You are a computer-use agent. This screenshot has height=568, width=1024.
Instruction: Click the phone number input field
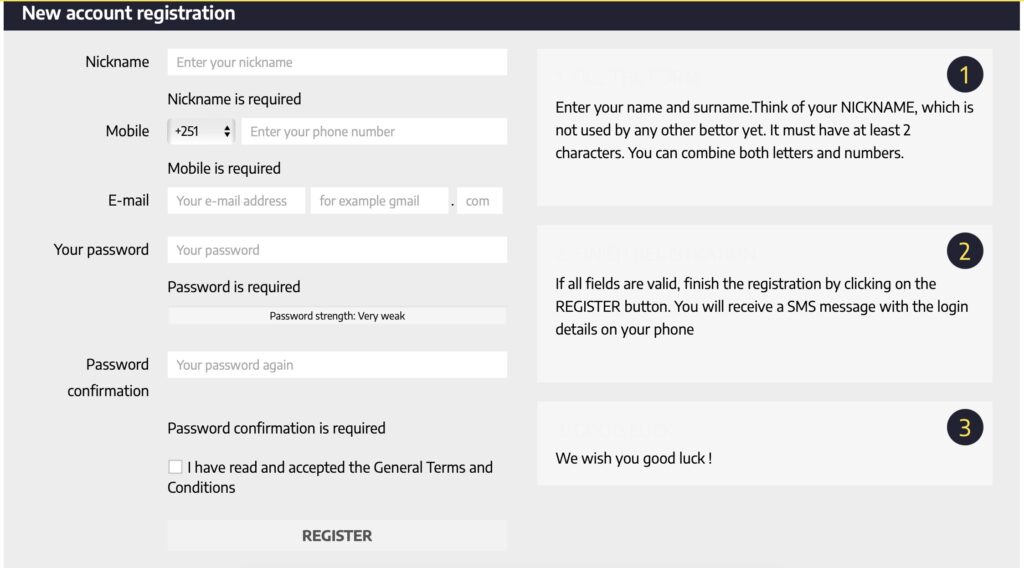(374, 131)
